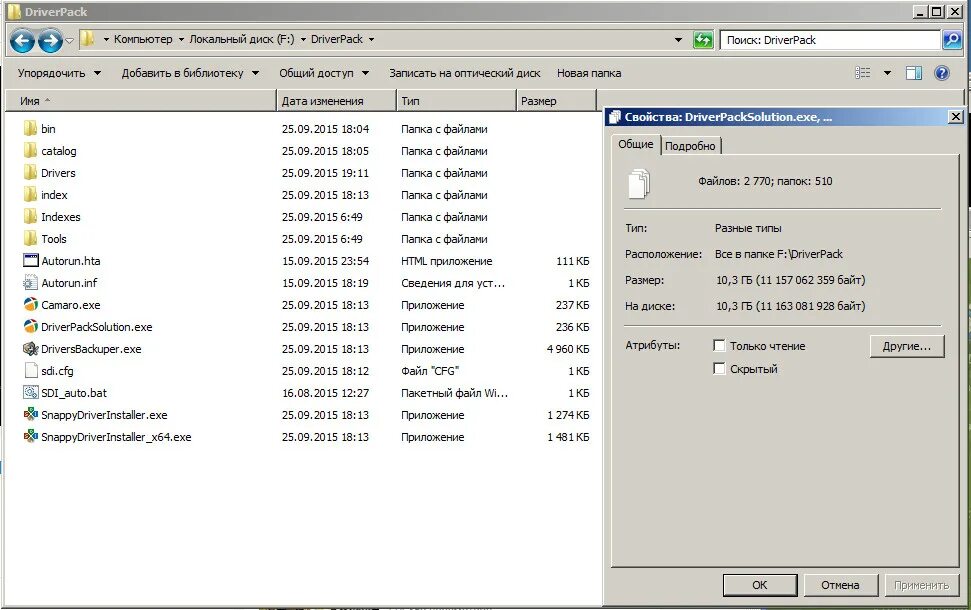Viewport: 971px width, 610px height.
Task: Click the SnappyDriverInstaller.exe icon
Action: pyautogui.click(x=30, y=414)
